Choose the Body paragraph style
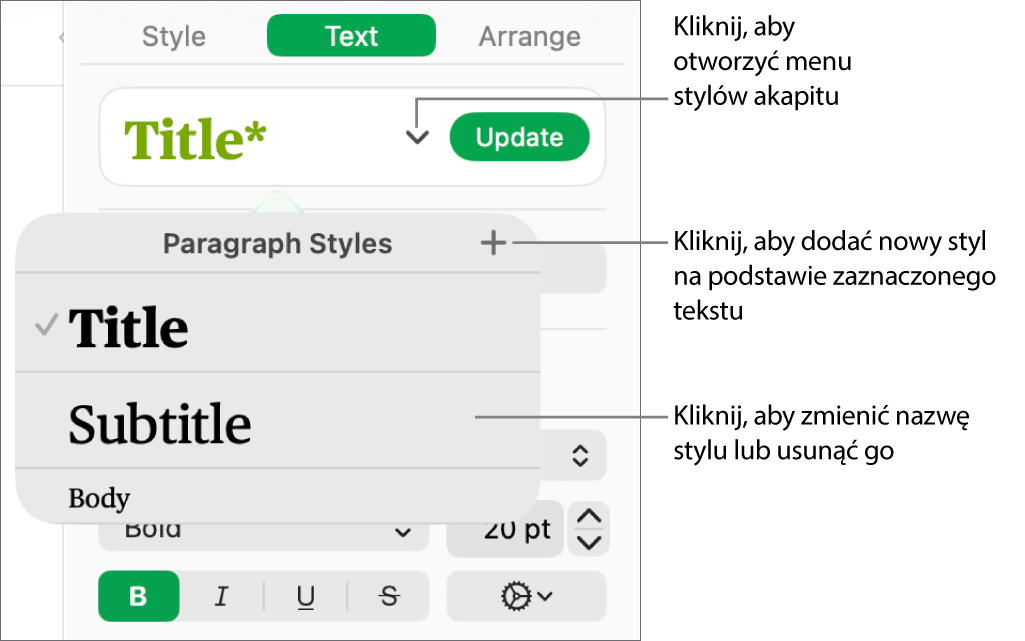Screen dimensions: 1025x641 [278, 497]
